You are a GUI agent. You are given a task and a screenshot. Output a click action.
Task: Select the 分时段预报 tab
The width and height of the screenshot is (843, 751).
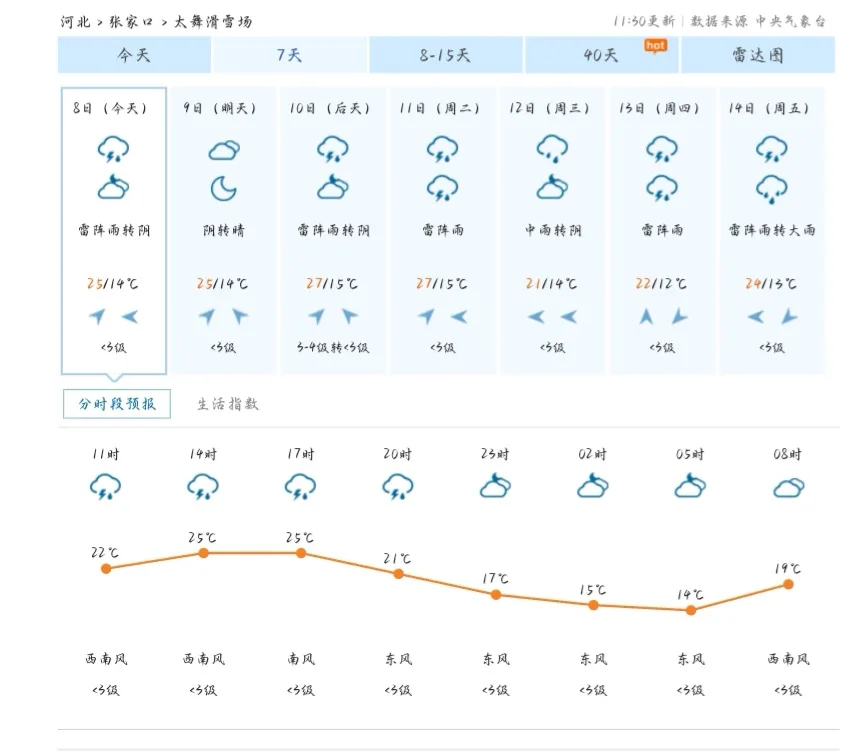[117, 404]
